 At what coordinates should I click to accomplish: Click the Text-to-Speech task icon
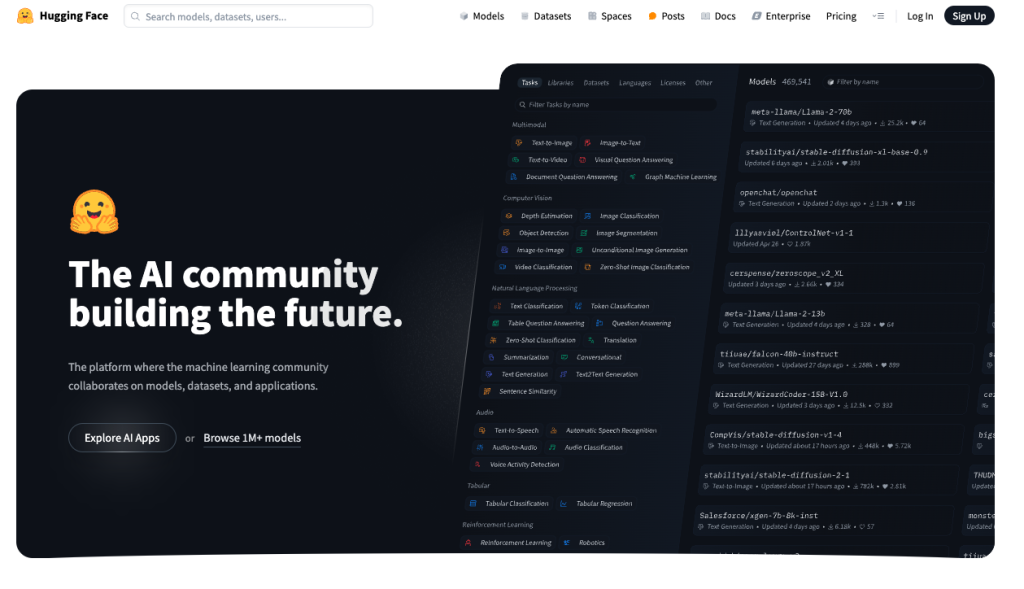pyautogui.click(x=482, y=430)
